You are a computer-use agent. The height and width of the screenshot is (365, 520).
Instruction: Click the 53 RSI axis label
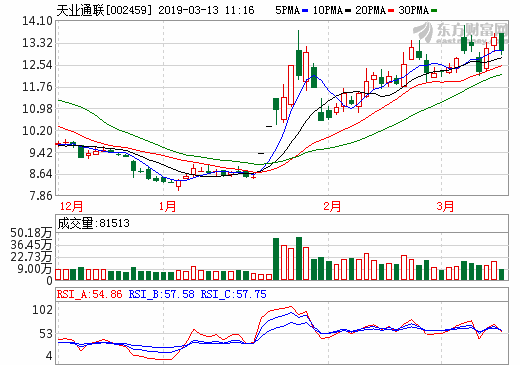click(46, 334)
